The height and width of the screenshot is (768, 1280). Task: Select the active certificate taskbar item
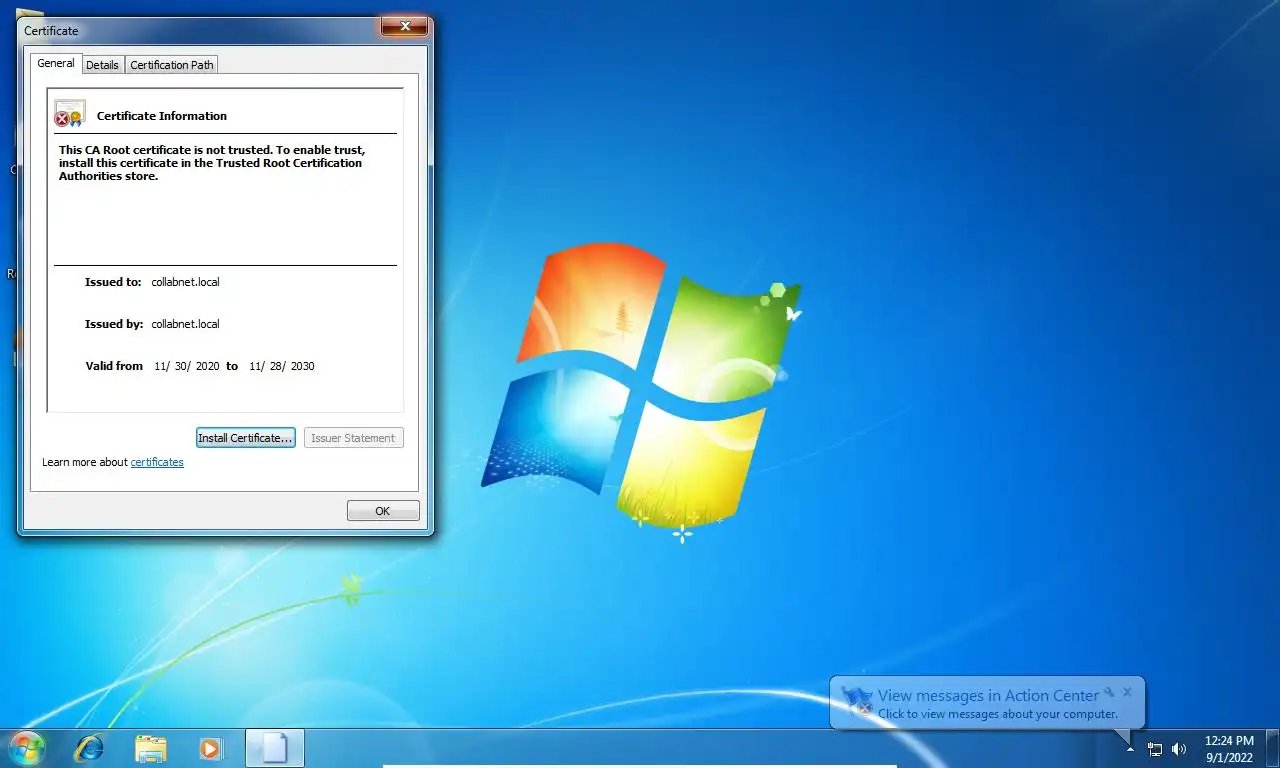(x=274, y=748)
